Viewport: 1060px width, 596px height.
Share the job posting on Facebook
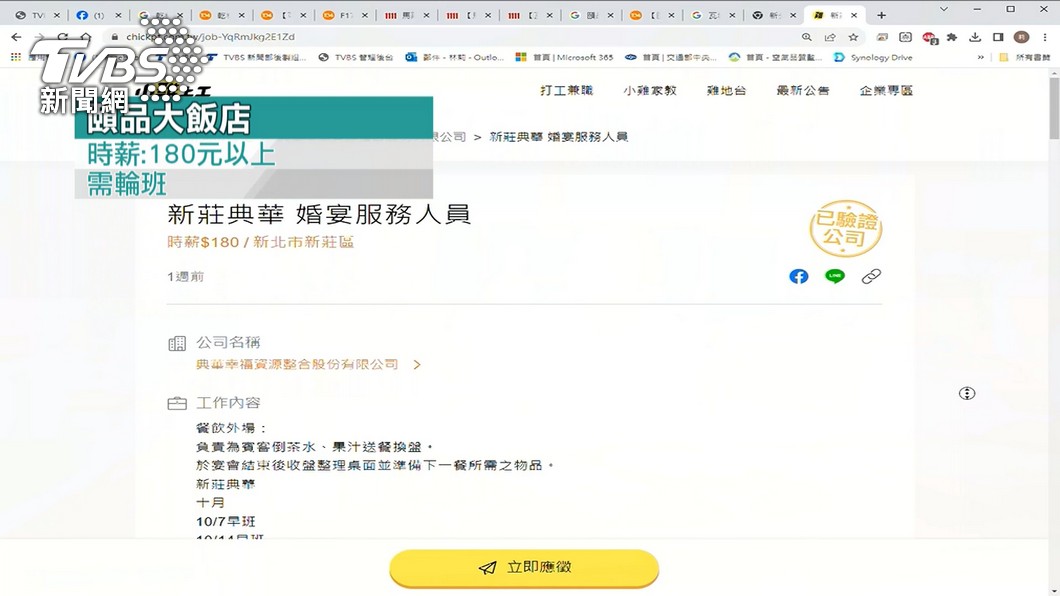(798, 276)
